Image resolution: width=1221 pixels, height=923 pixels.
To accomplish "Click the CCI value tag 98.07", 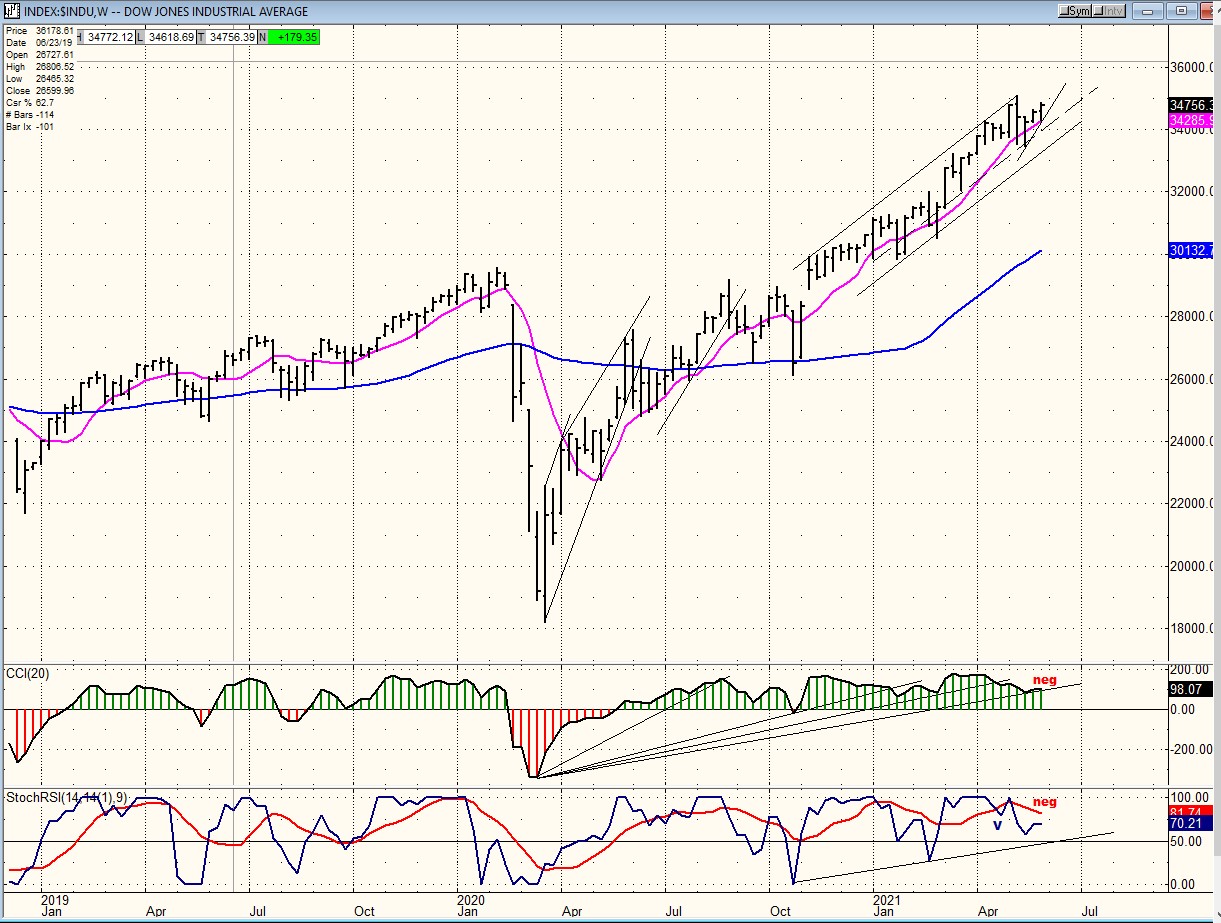I will click(1192, 689).
